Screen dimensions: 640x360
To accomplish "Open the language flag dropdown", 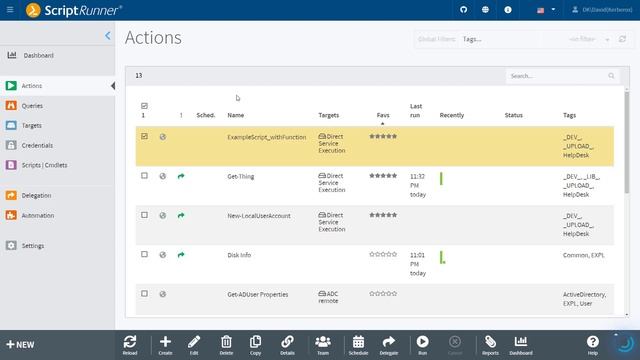I will (x=546, y=10).
